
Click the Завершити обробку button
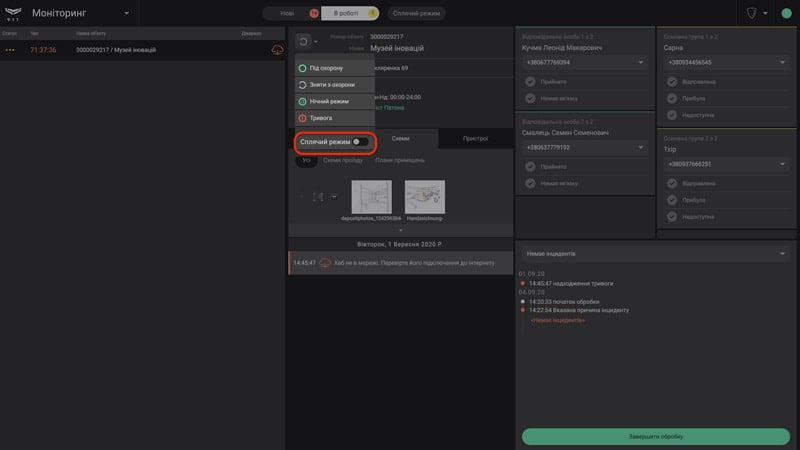pos(656,437)
